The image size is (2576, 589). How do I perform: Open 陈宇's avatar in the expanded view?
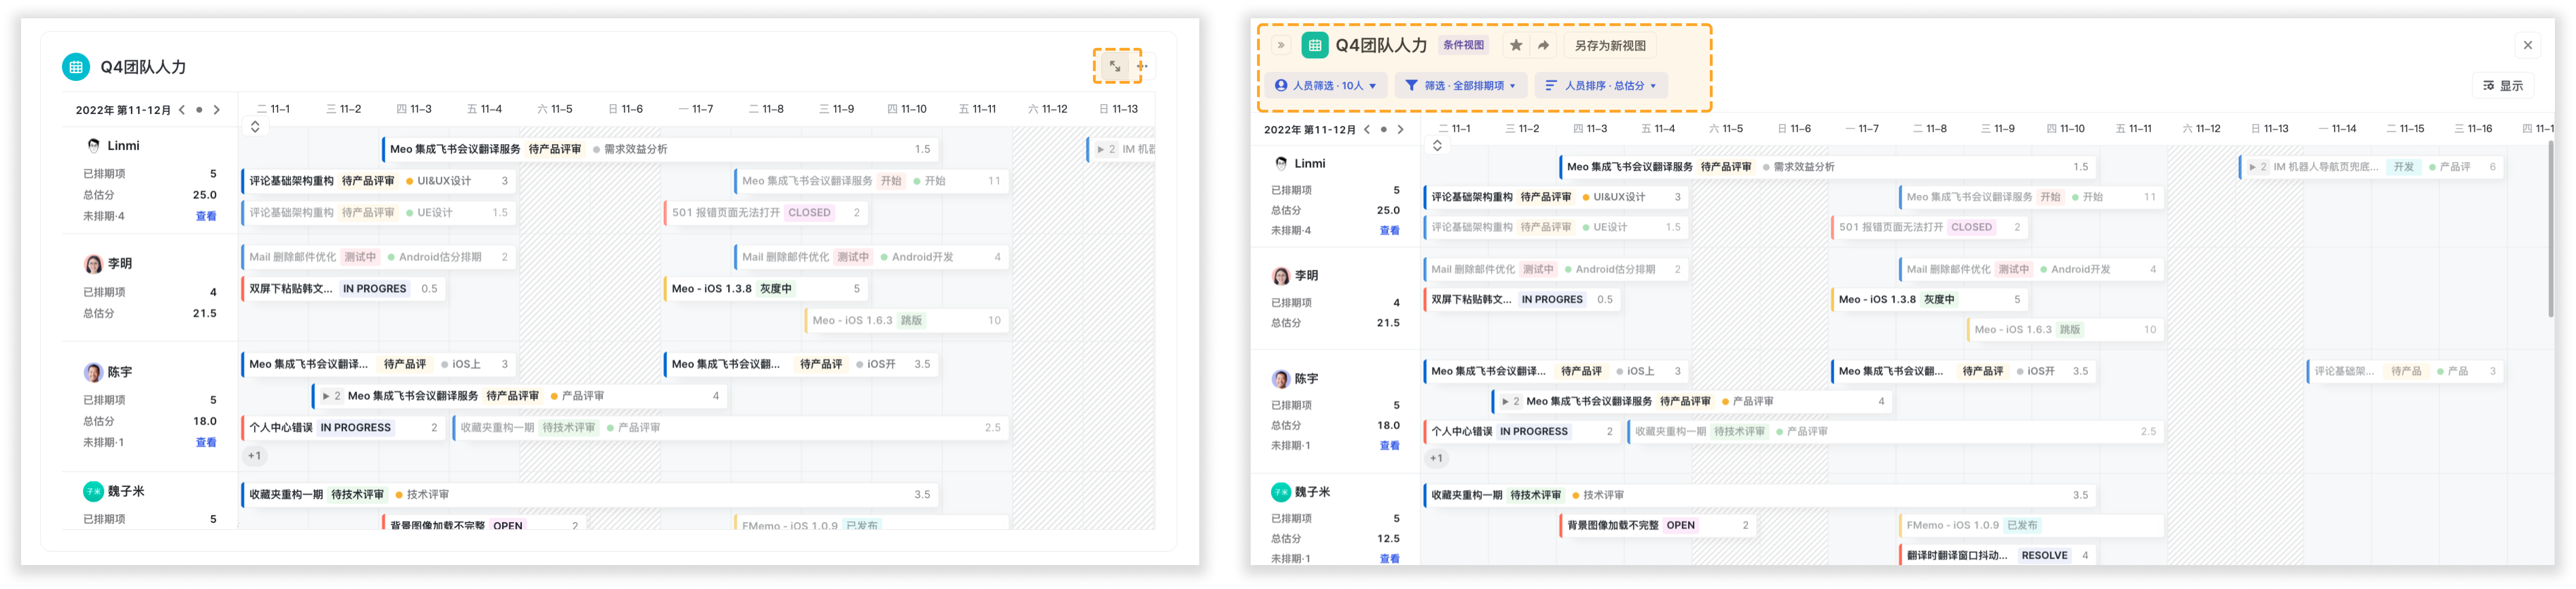coord(1281,379)
